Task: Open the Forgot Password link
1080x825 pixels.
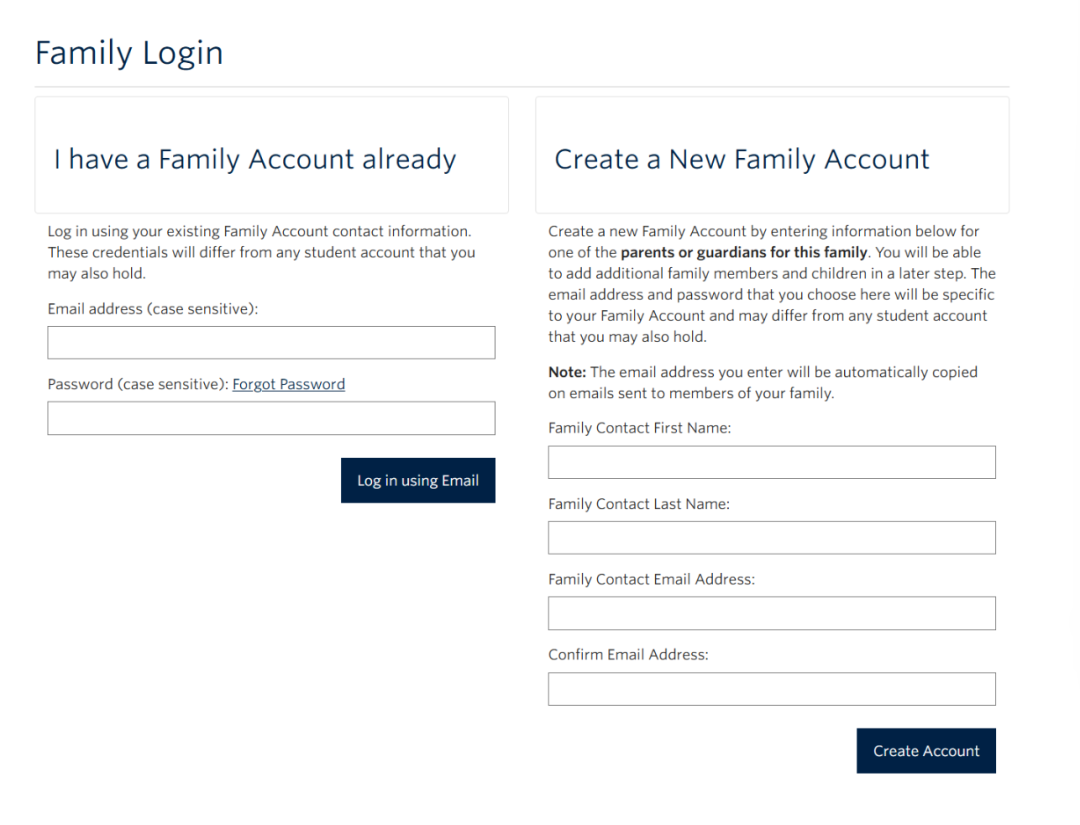Action: click(288, 384)
